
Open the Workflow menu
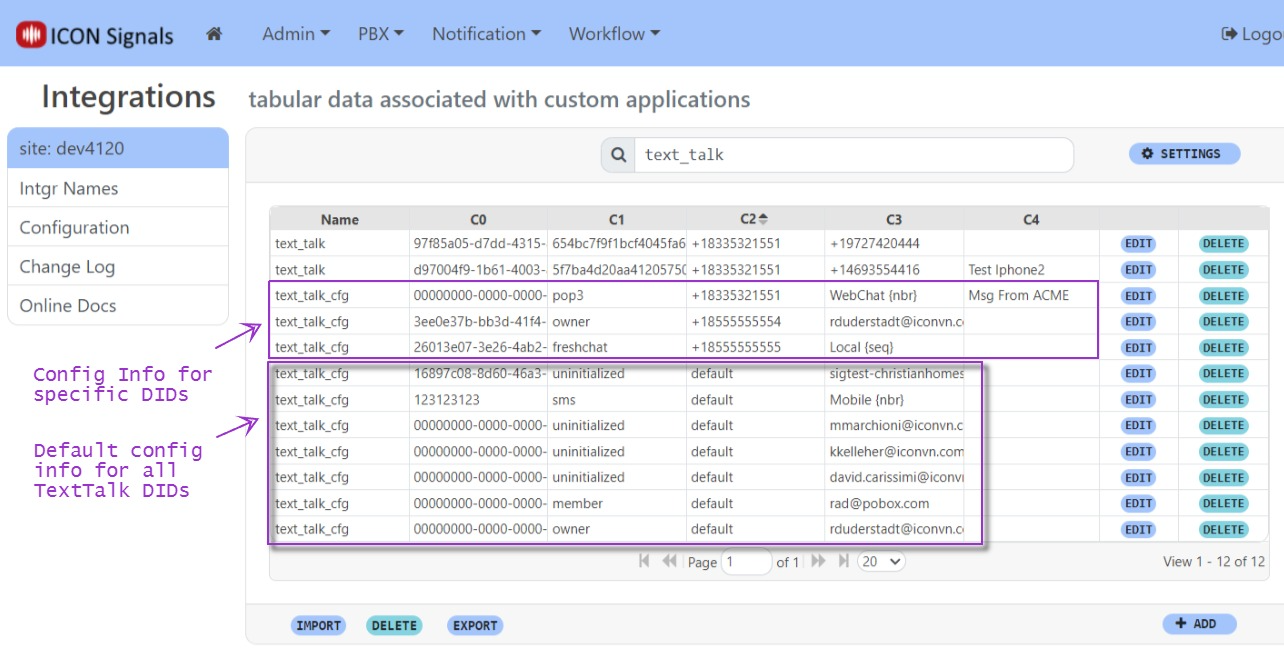[614, 34]
